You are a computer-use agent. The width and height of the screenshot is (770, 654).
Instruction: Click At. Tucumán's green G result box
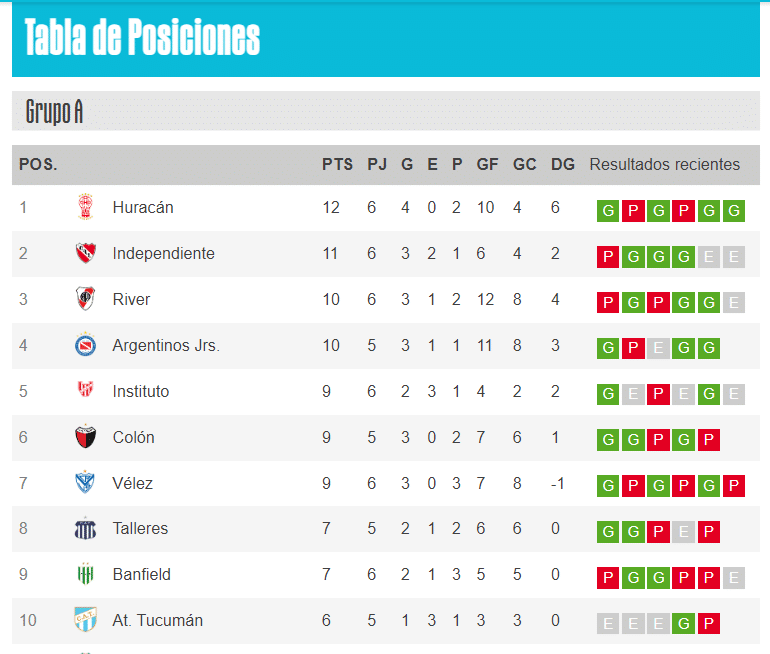click(684, 624)
